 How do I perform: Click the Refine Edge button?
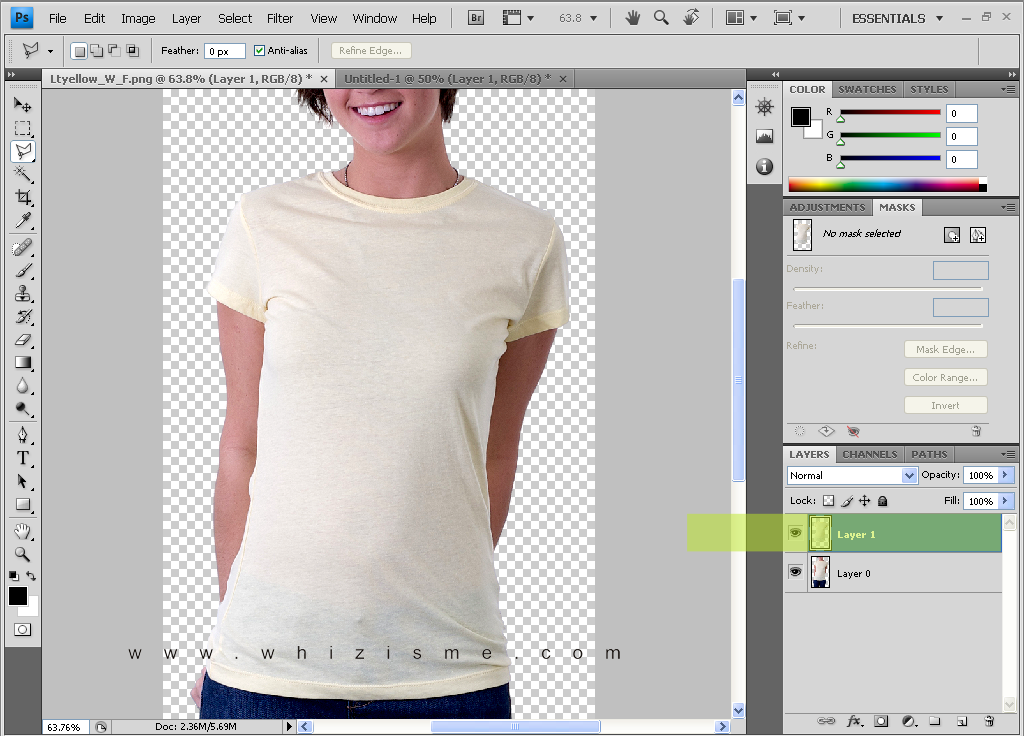[x=371, y=51]
